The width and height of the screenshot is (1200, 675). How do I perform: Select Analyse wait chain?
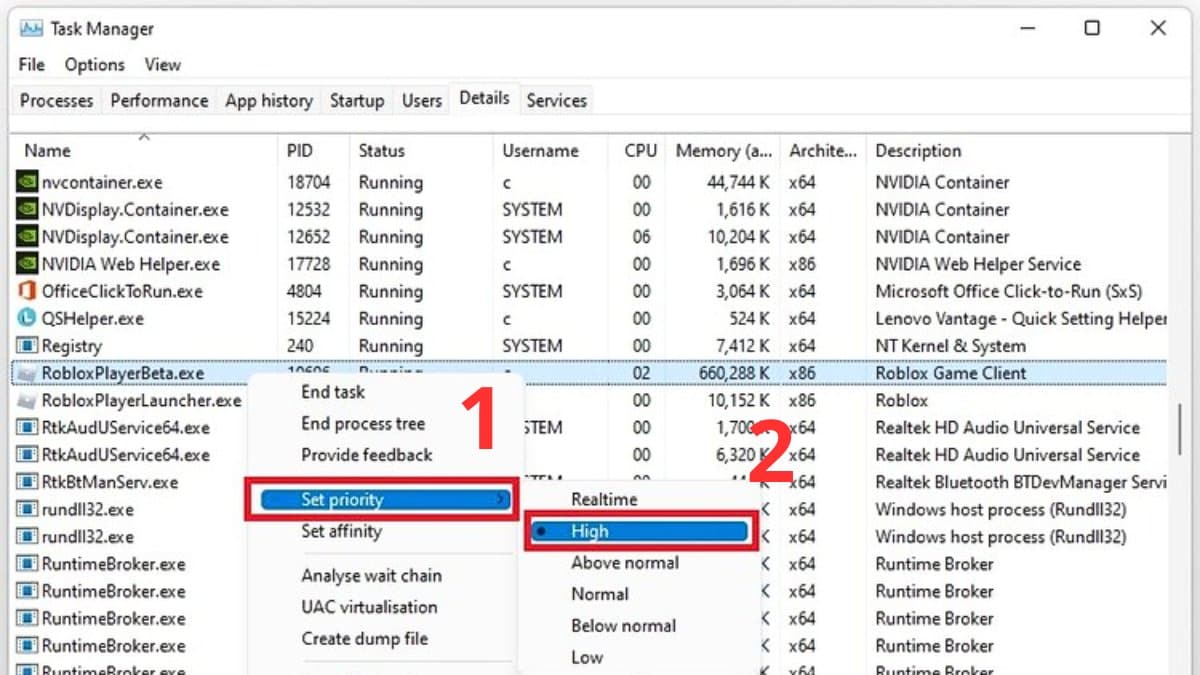[x=371, y=576]
